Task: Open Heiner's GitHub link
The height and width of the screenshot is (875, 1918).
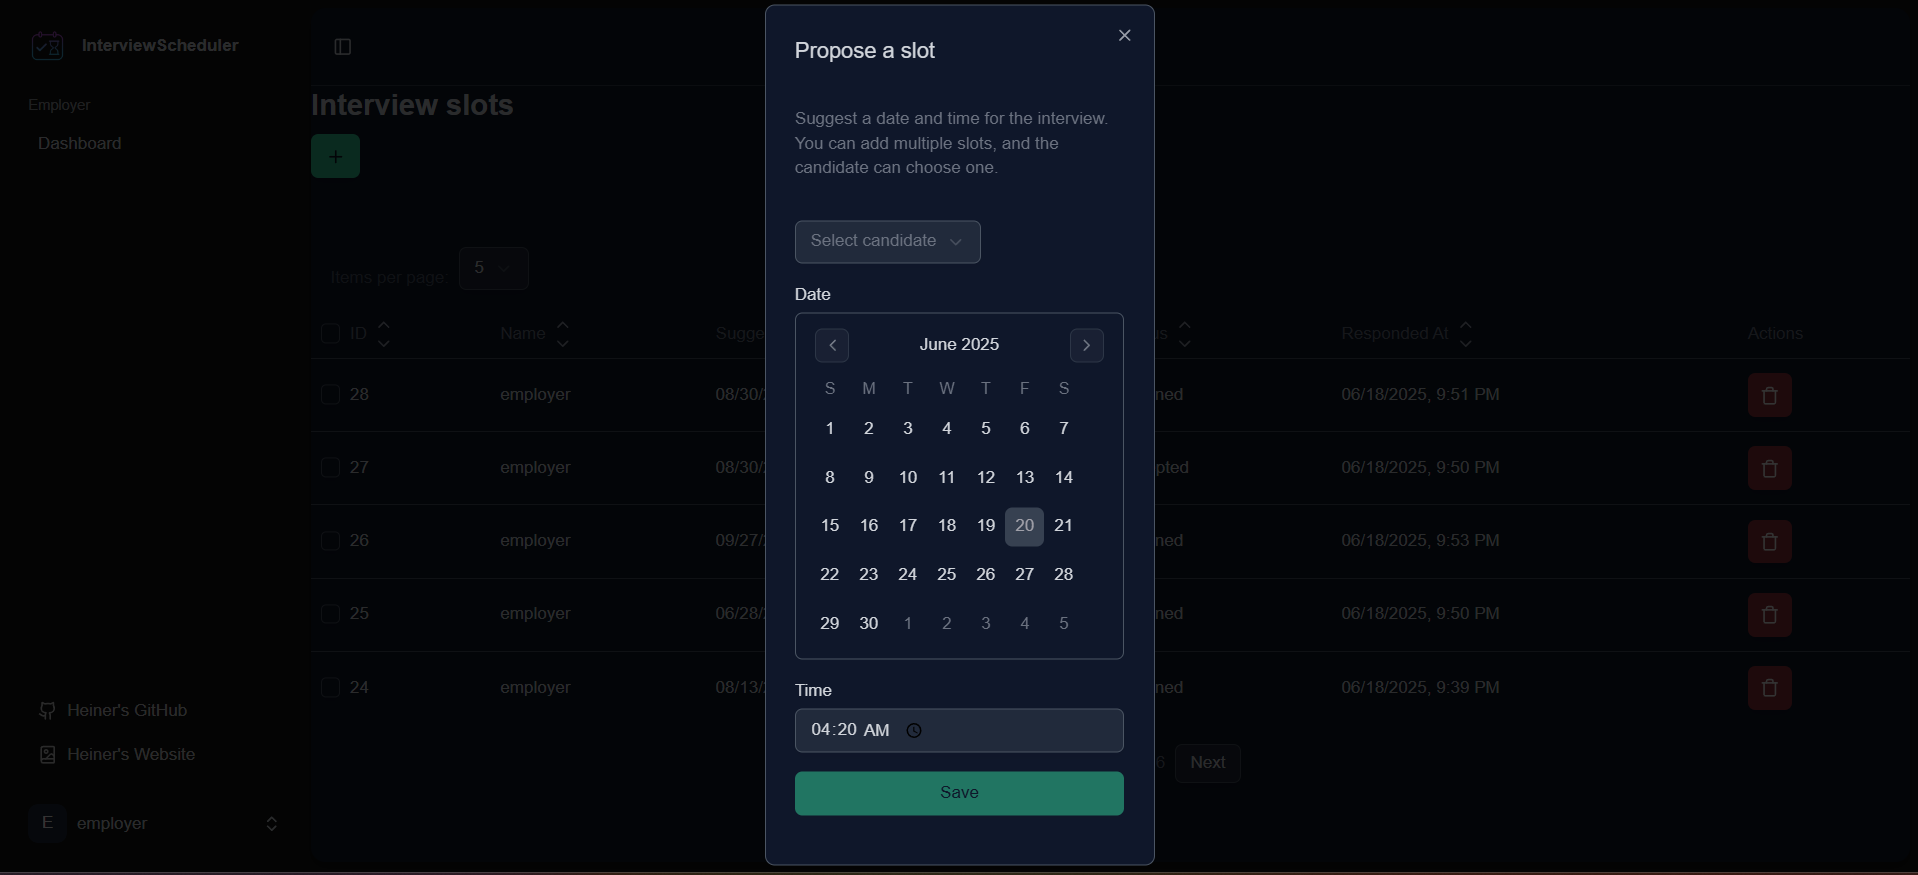Action: tap(126, 711)
